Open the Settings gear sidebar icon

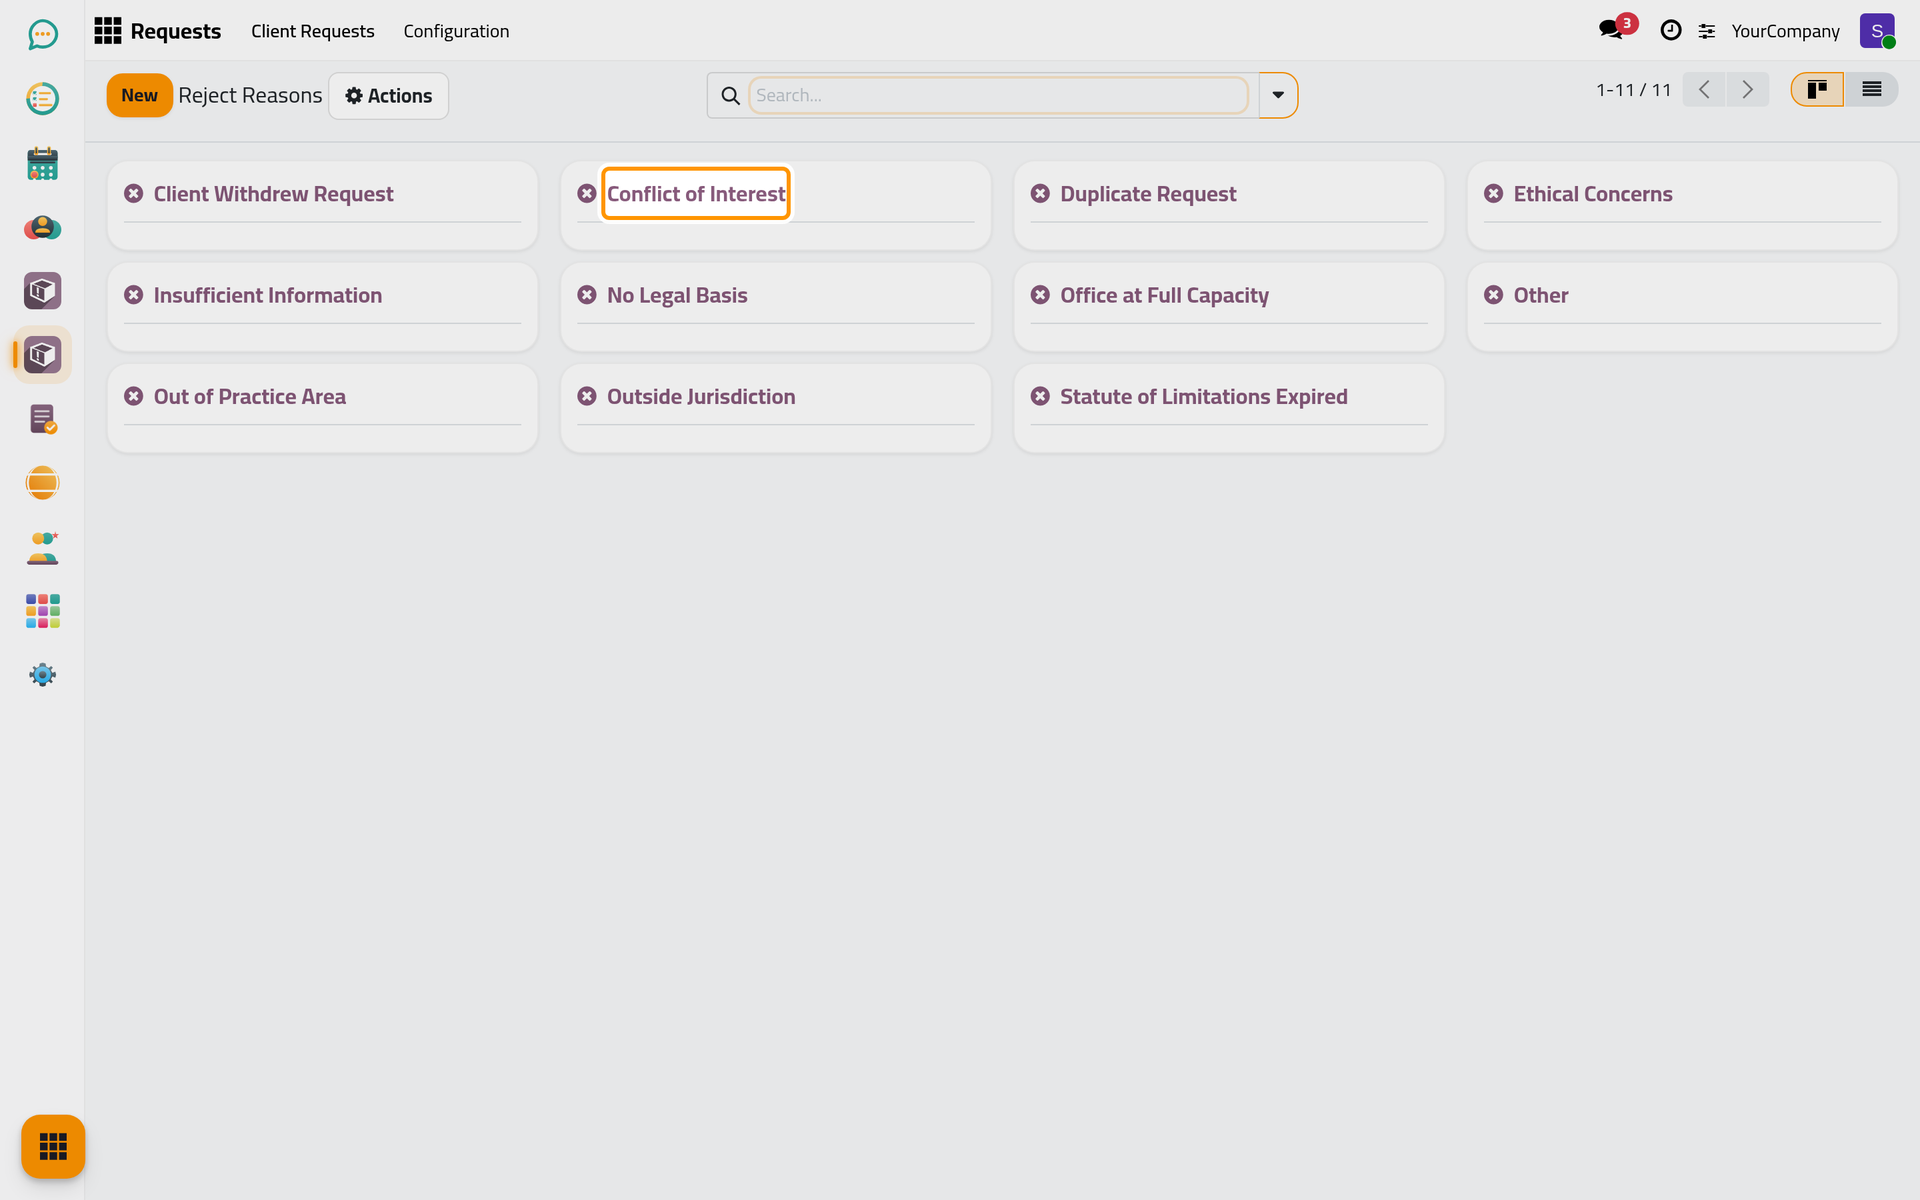tap(42, 675)
